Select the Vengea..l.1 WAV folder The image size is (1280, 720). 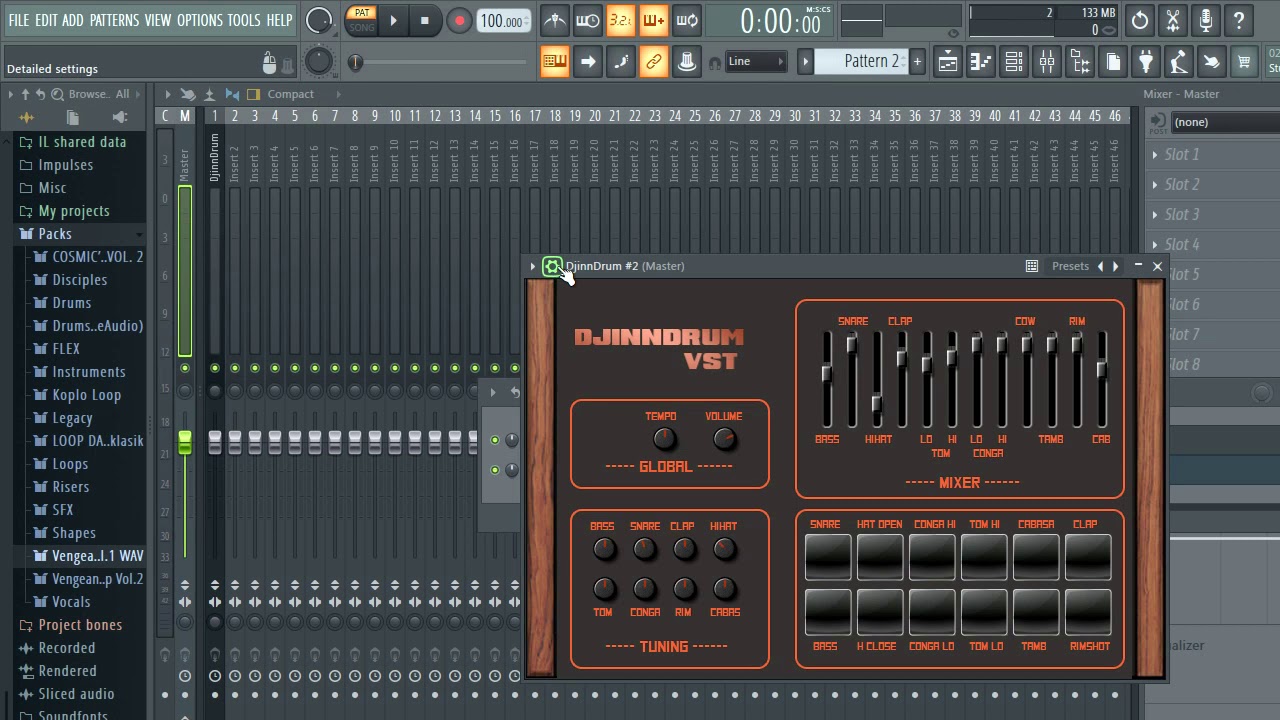(97, 556)
